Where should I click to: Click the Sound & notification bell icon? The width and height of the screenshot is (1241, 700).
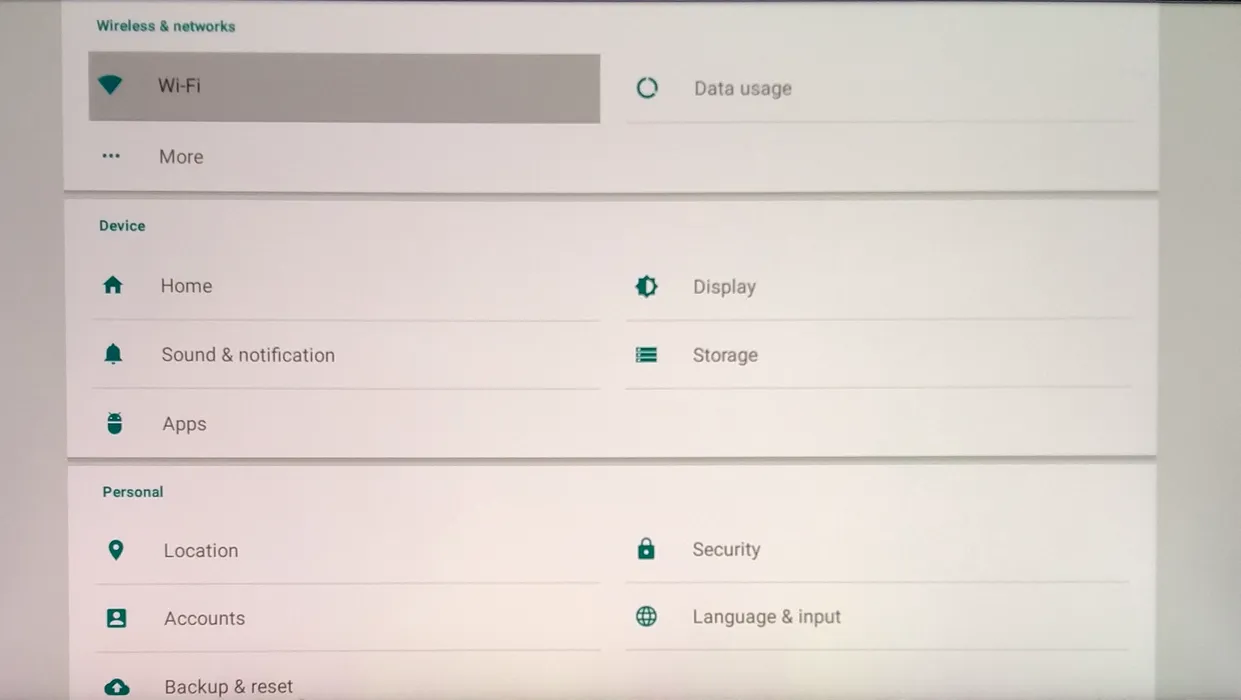pos(113,354)
